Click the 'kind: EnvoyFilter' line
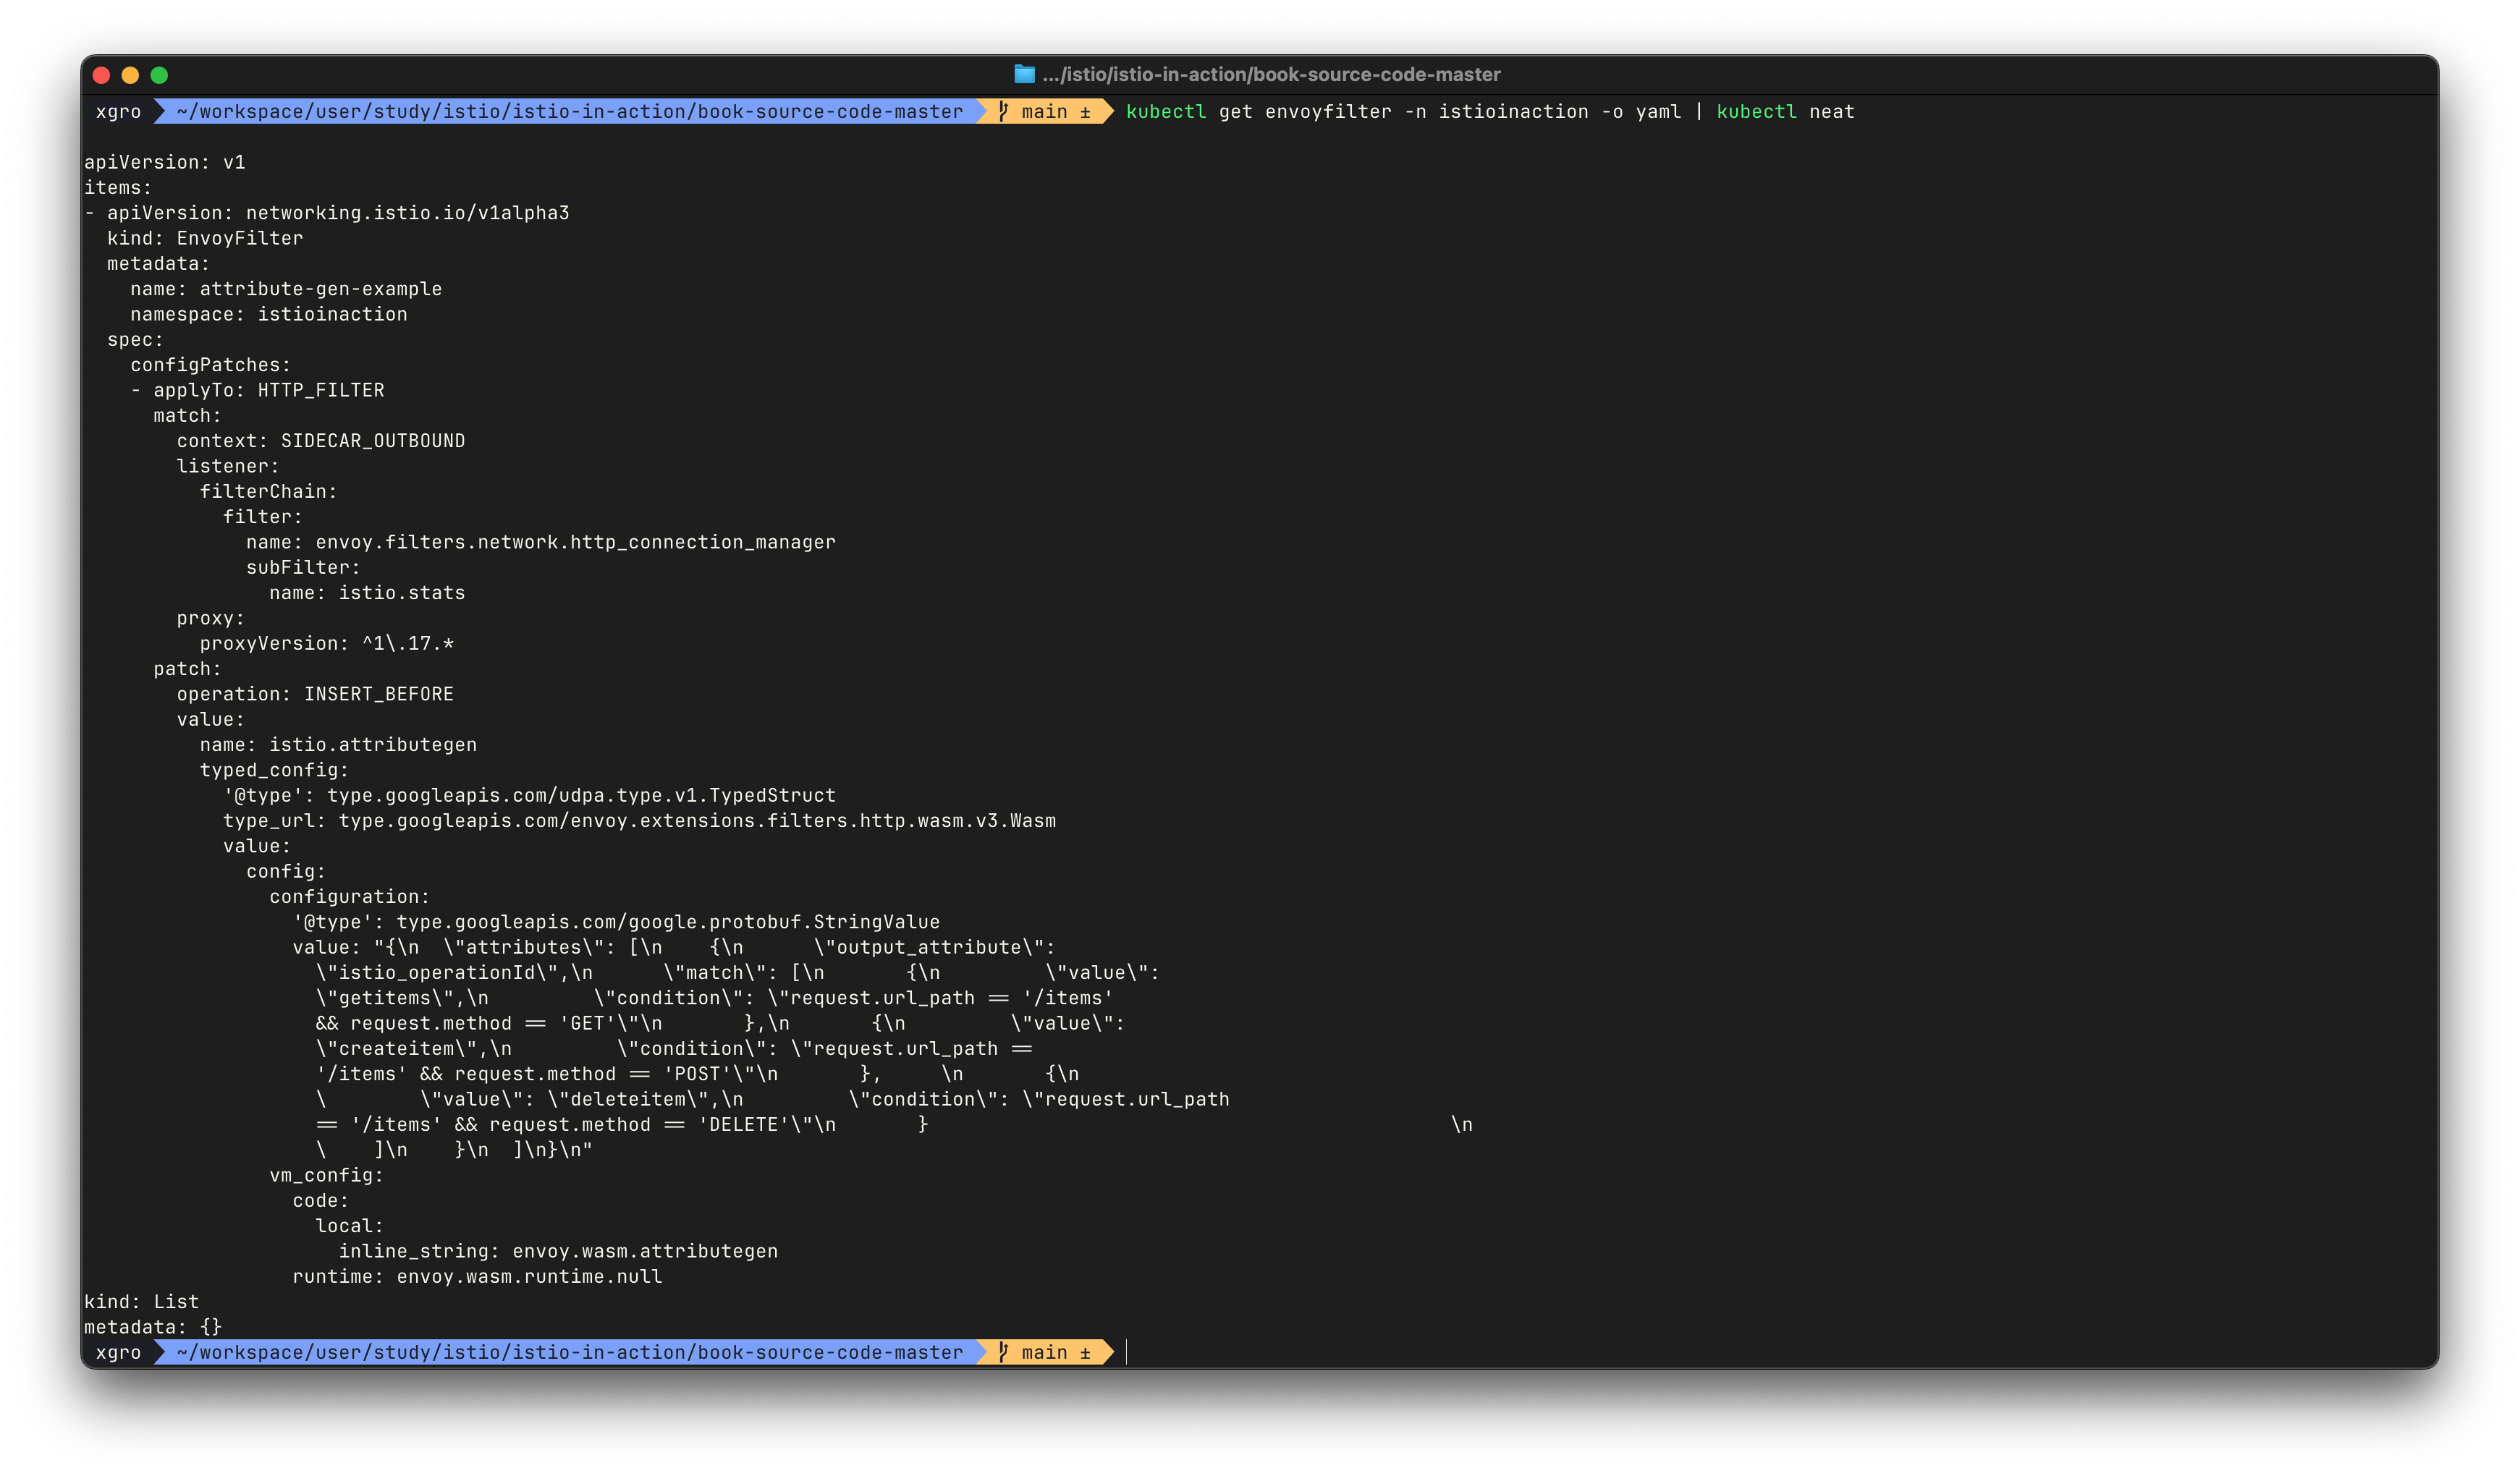The height and width of the screenshot is (1476, 2520). click(205, 238)
